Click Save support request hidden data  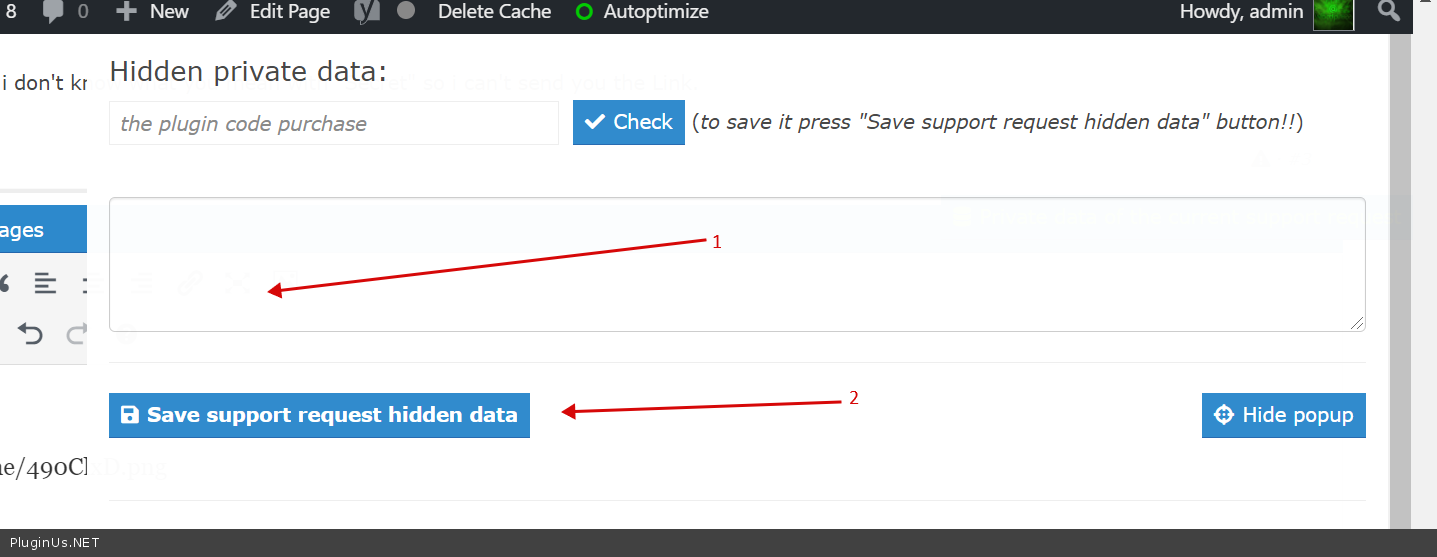point(319,415)
